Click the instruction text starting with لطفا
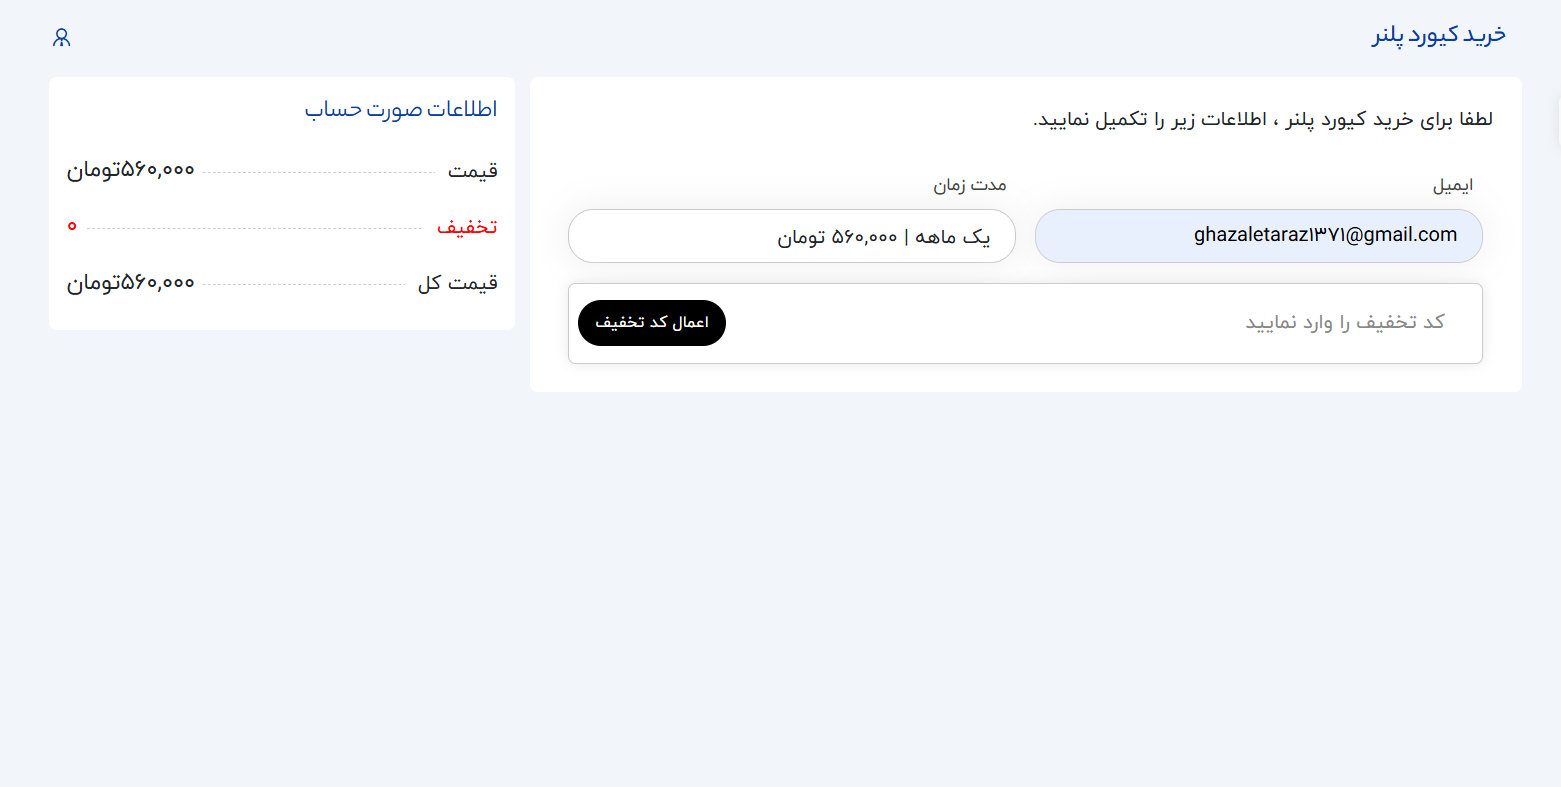 point(1262,120)
